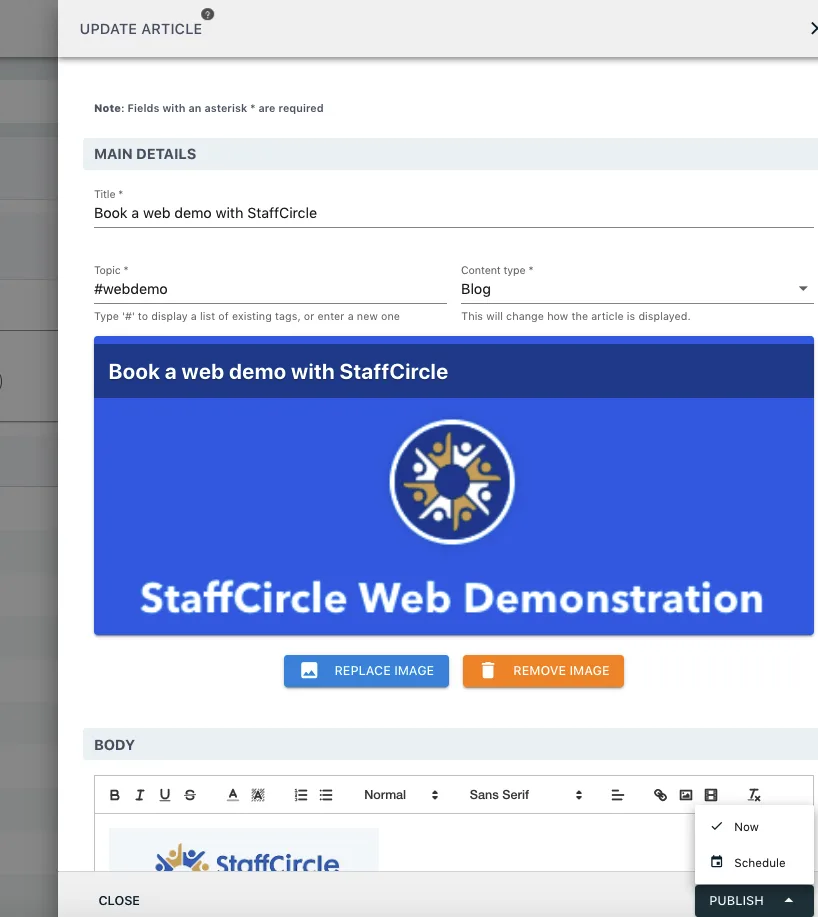
Task: Open the text alignment options
Action: tap(617, 795)
